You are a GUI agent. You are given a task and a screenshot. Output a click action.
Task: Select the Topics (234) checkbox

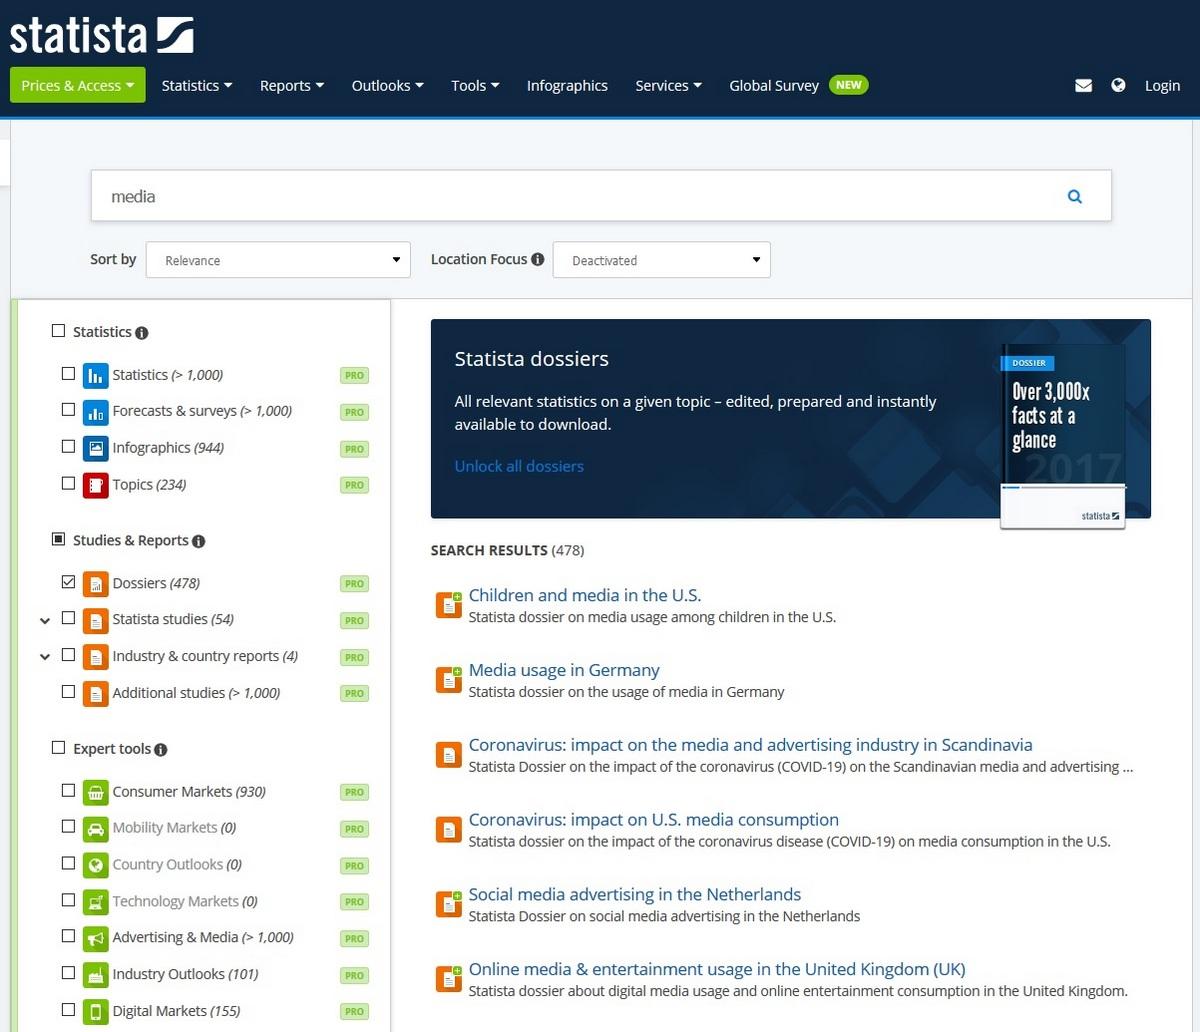click(x=68, y=483)
